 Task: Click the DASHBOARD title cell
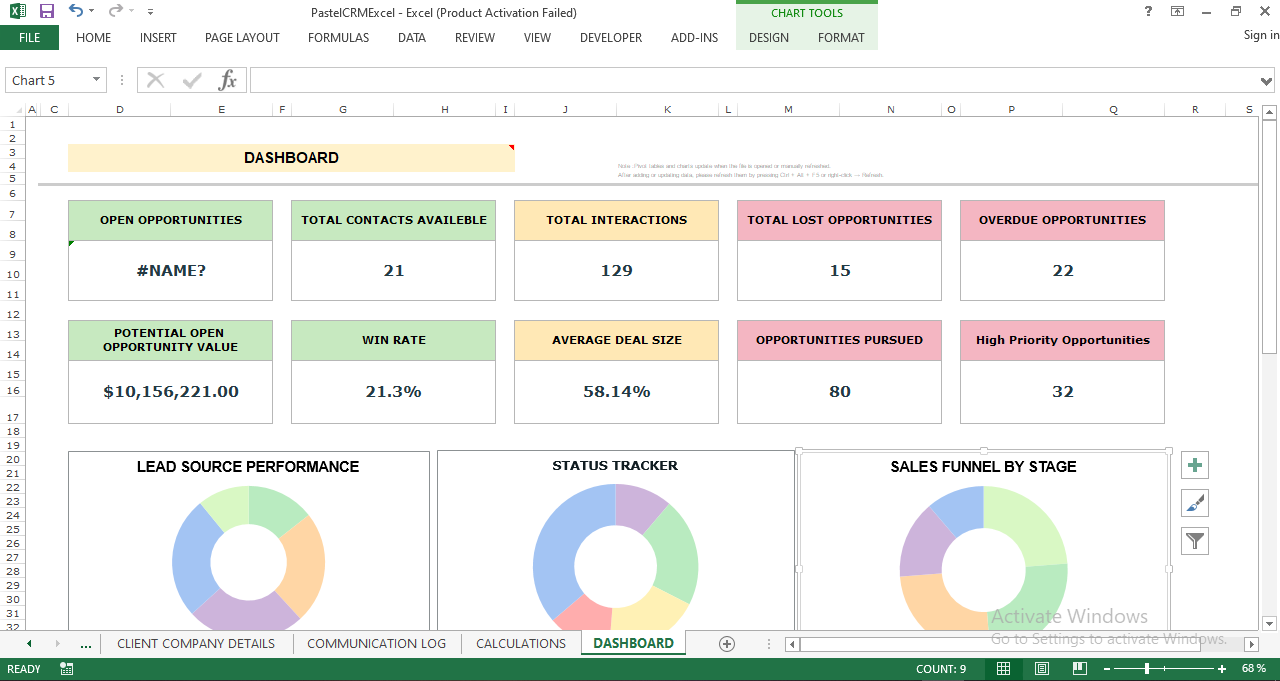point(291,158)
